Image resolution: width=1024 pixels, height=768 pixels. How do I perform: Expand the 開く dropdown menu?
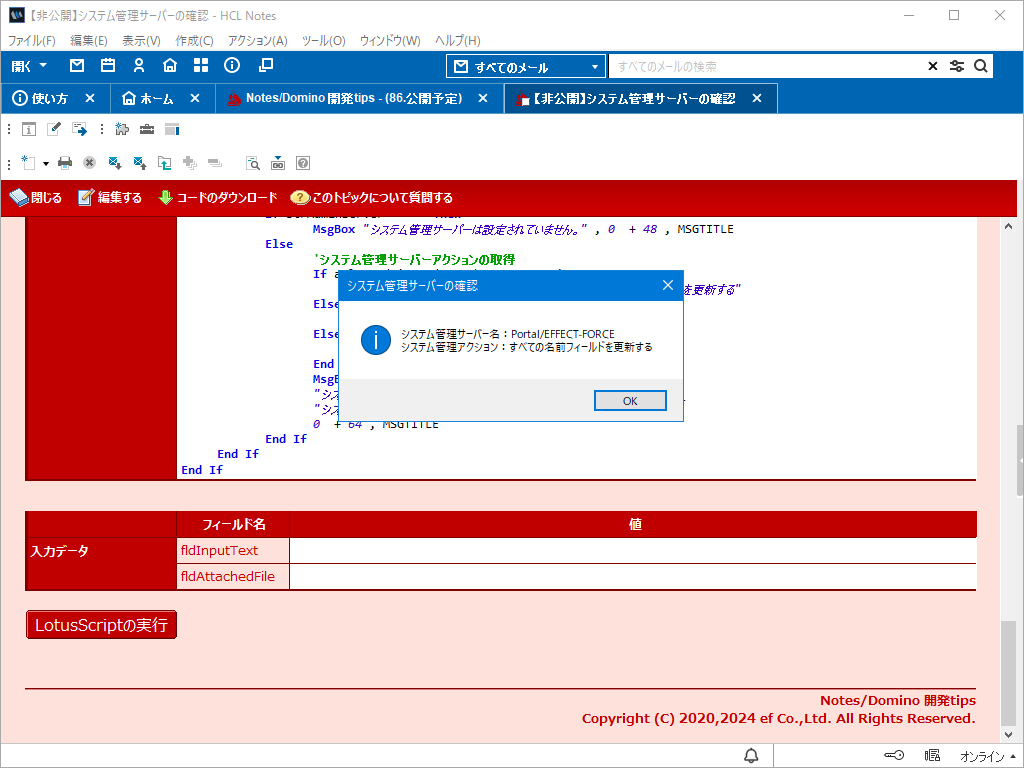point(29,66)
